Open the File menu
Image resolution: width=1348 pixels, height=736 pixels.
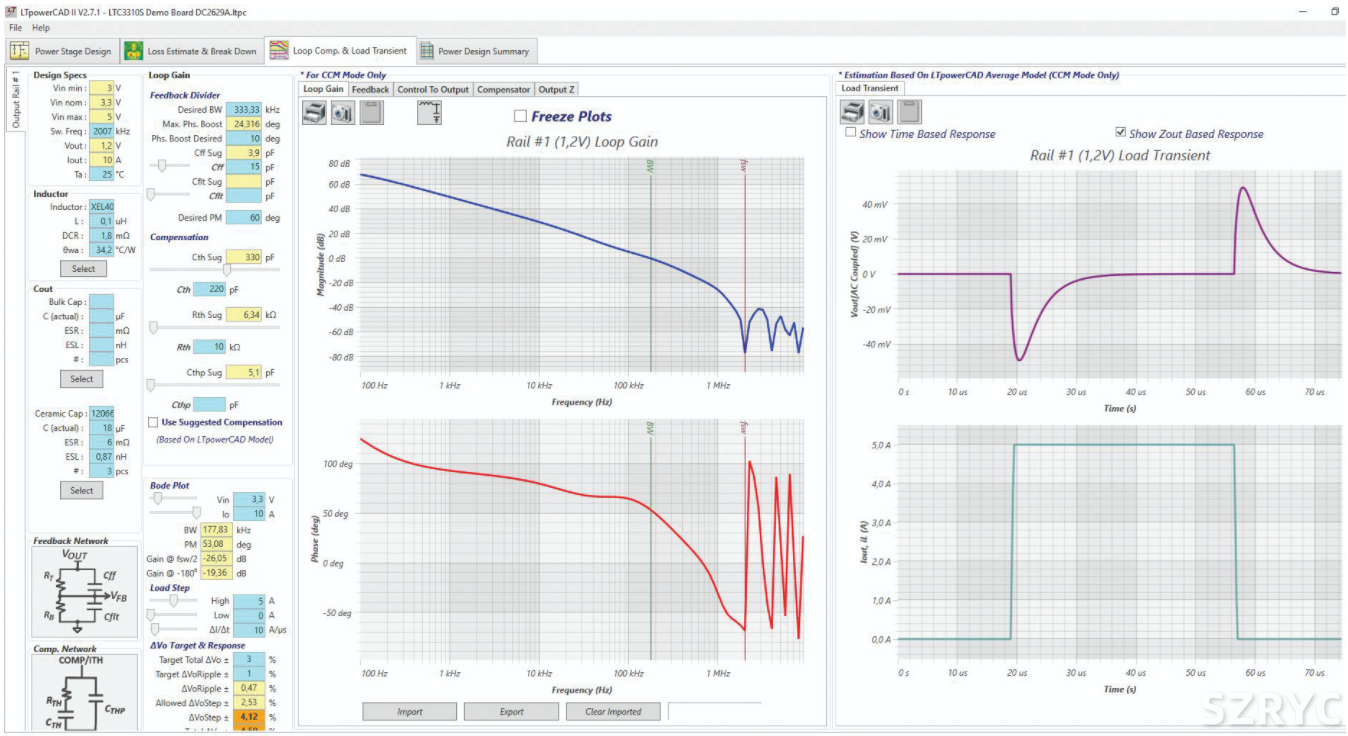15,28
